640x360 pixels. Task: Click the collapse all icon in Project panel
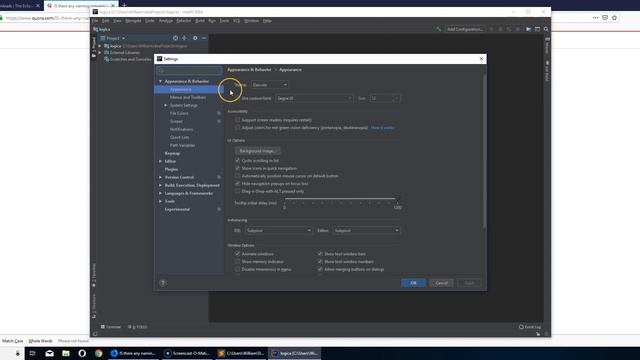[x=184, y=38]
